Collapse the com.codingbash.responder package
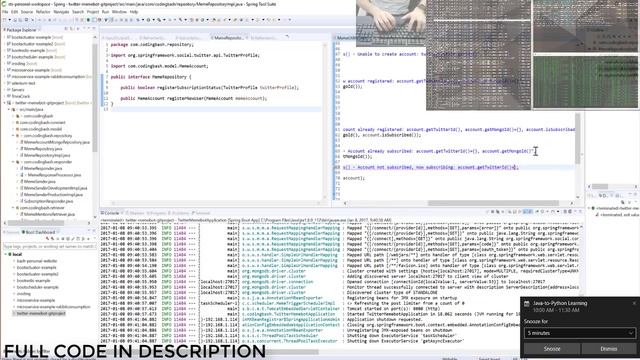640x360 pixels. pyautogui.click(x=13, y=162)
